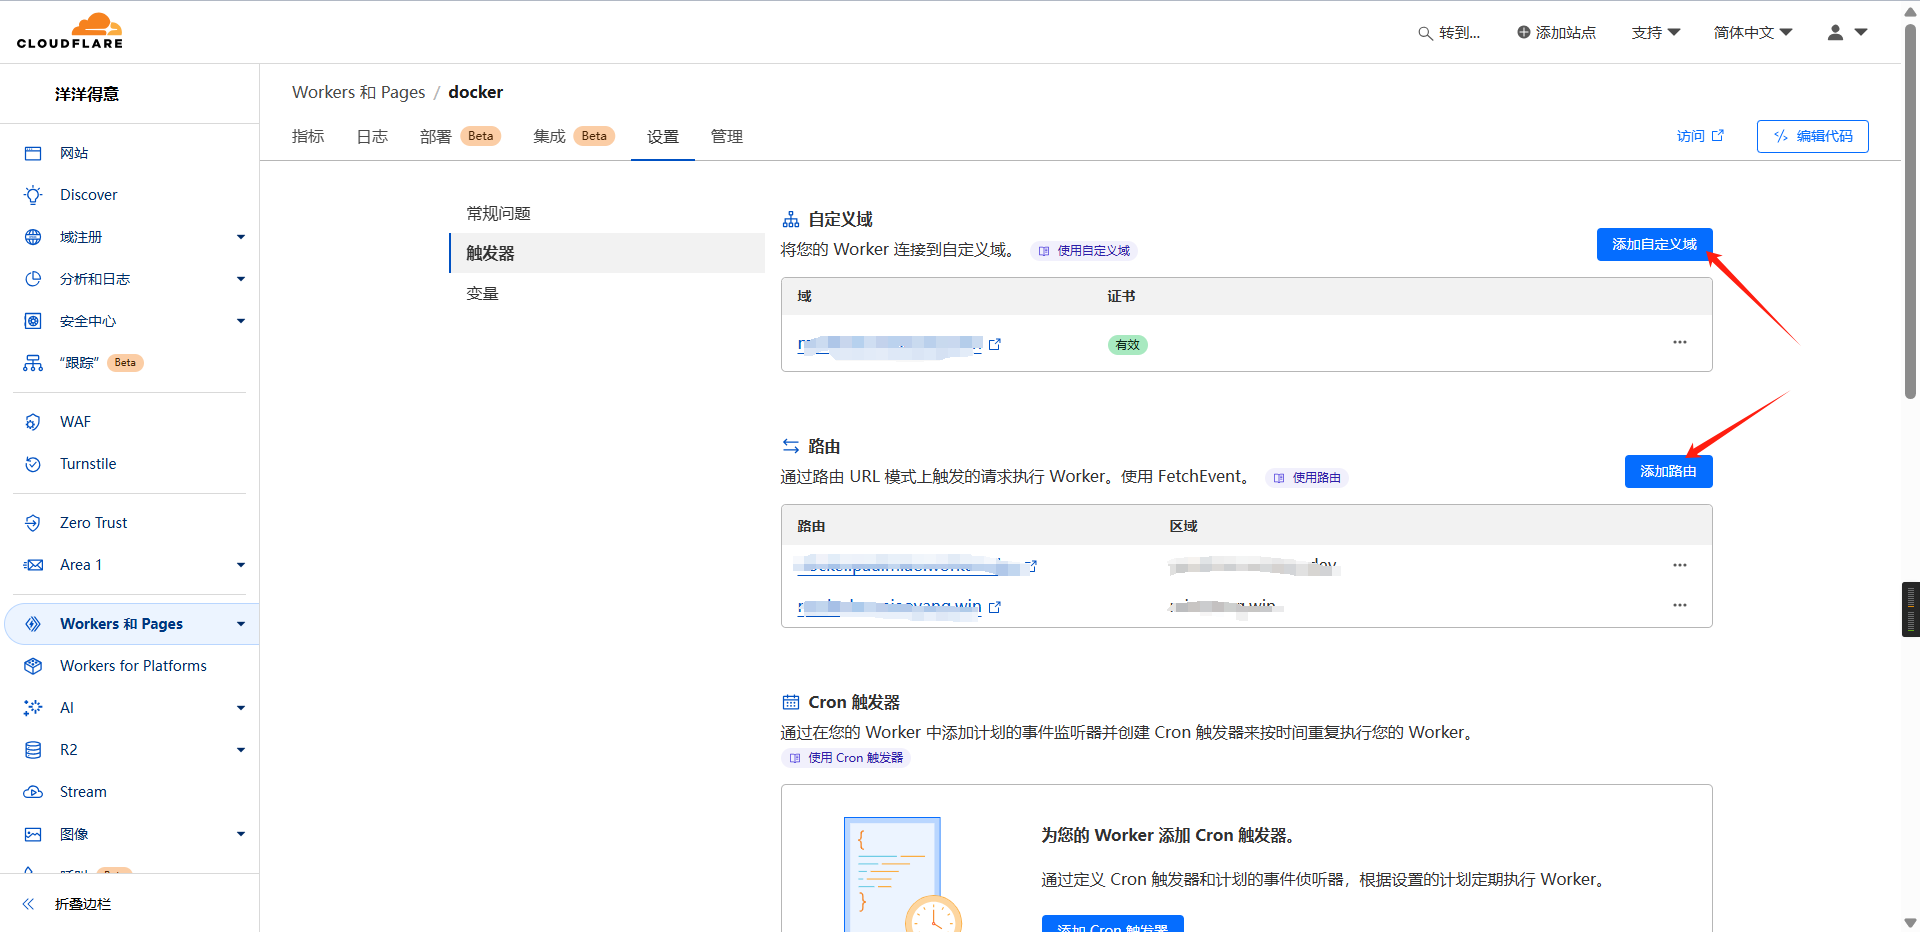
Task: Expand the Area 1 submenu arrow
Action: coord(241,565)
